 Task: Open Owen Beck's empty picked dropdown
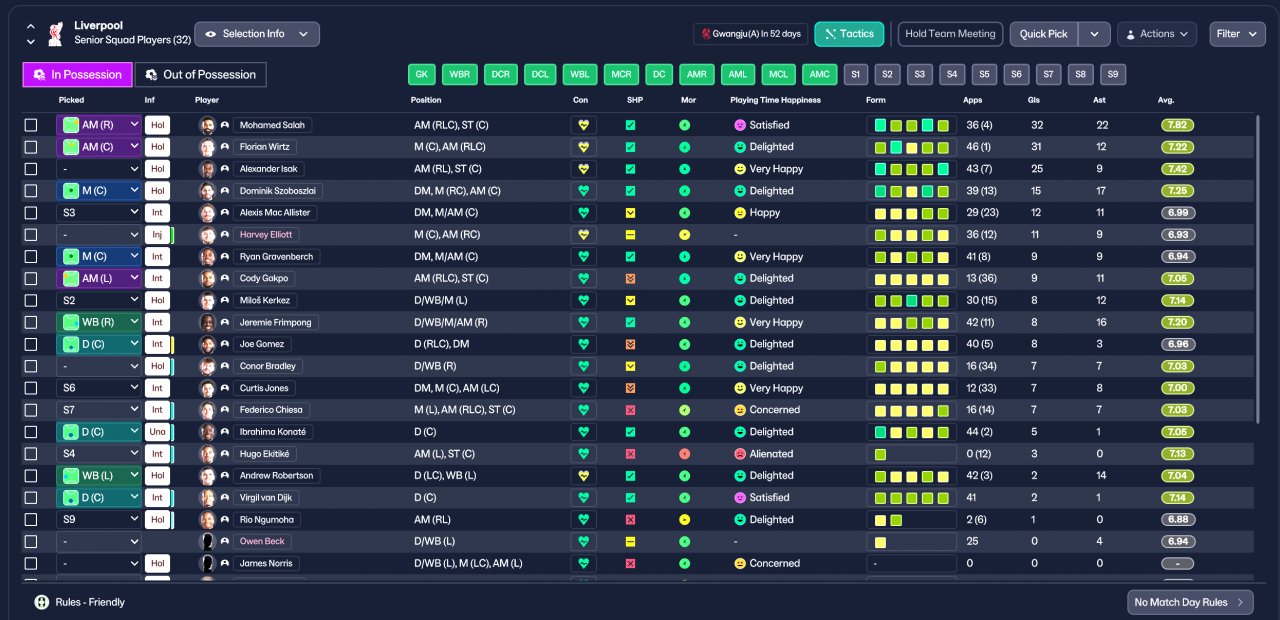pos(99,541)
